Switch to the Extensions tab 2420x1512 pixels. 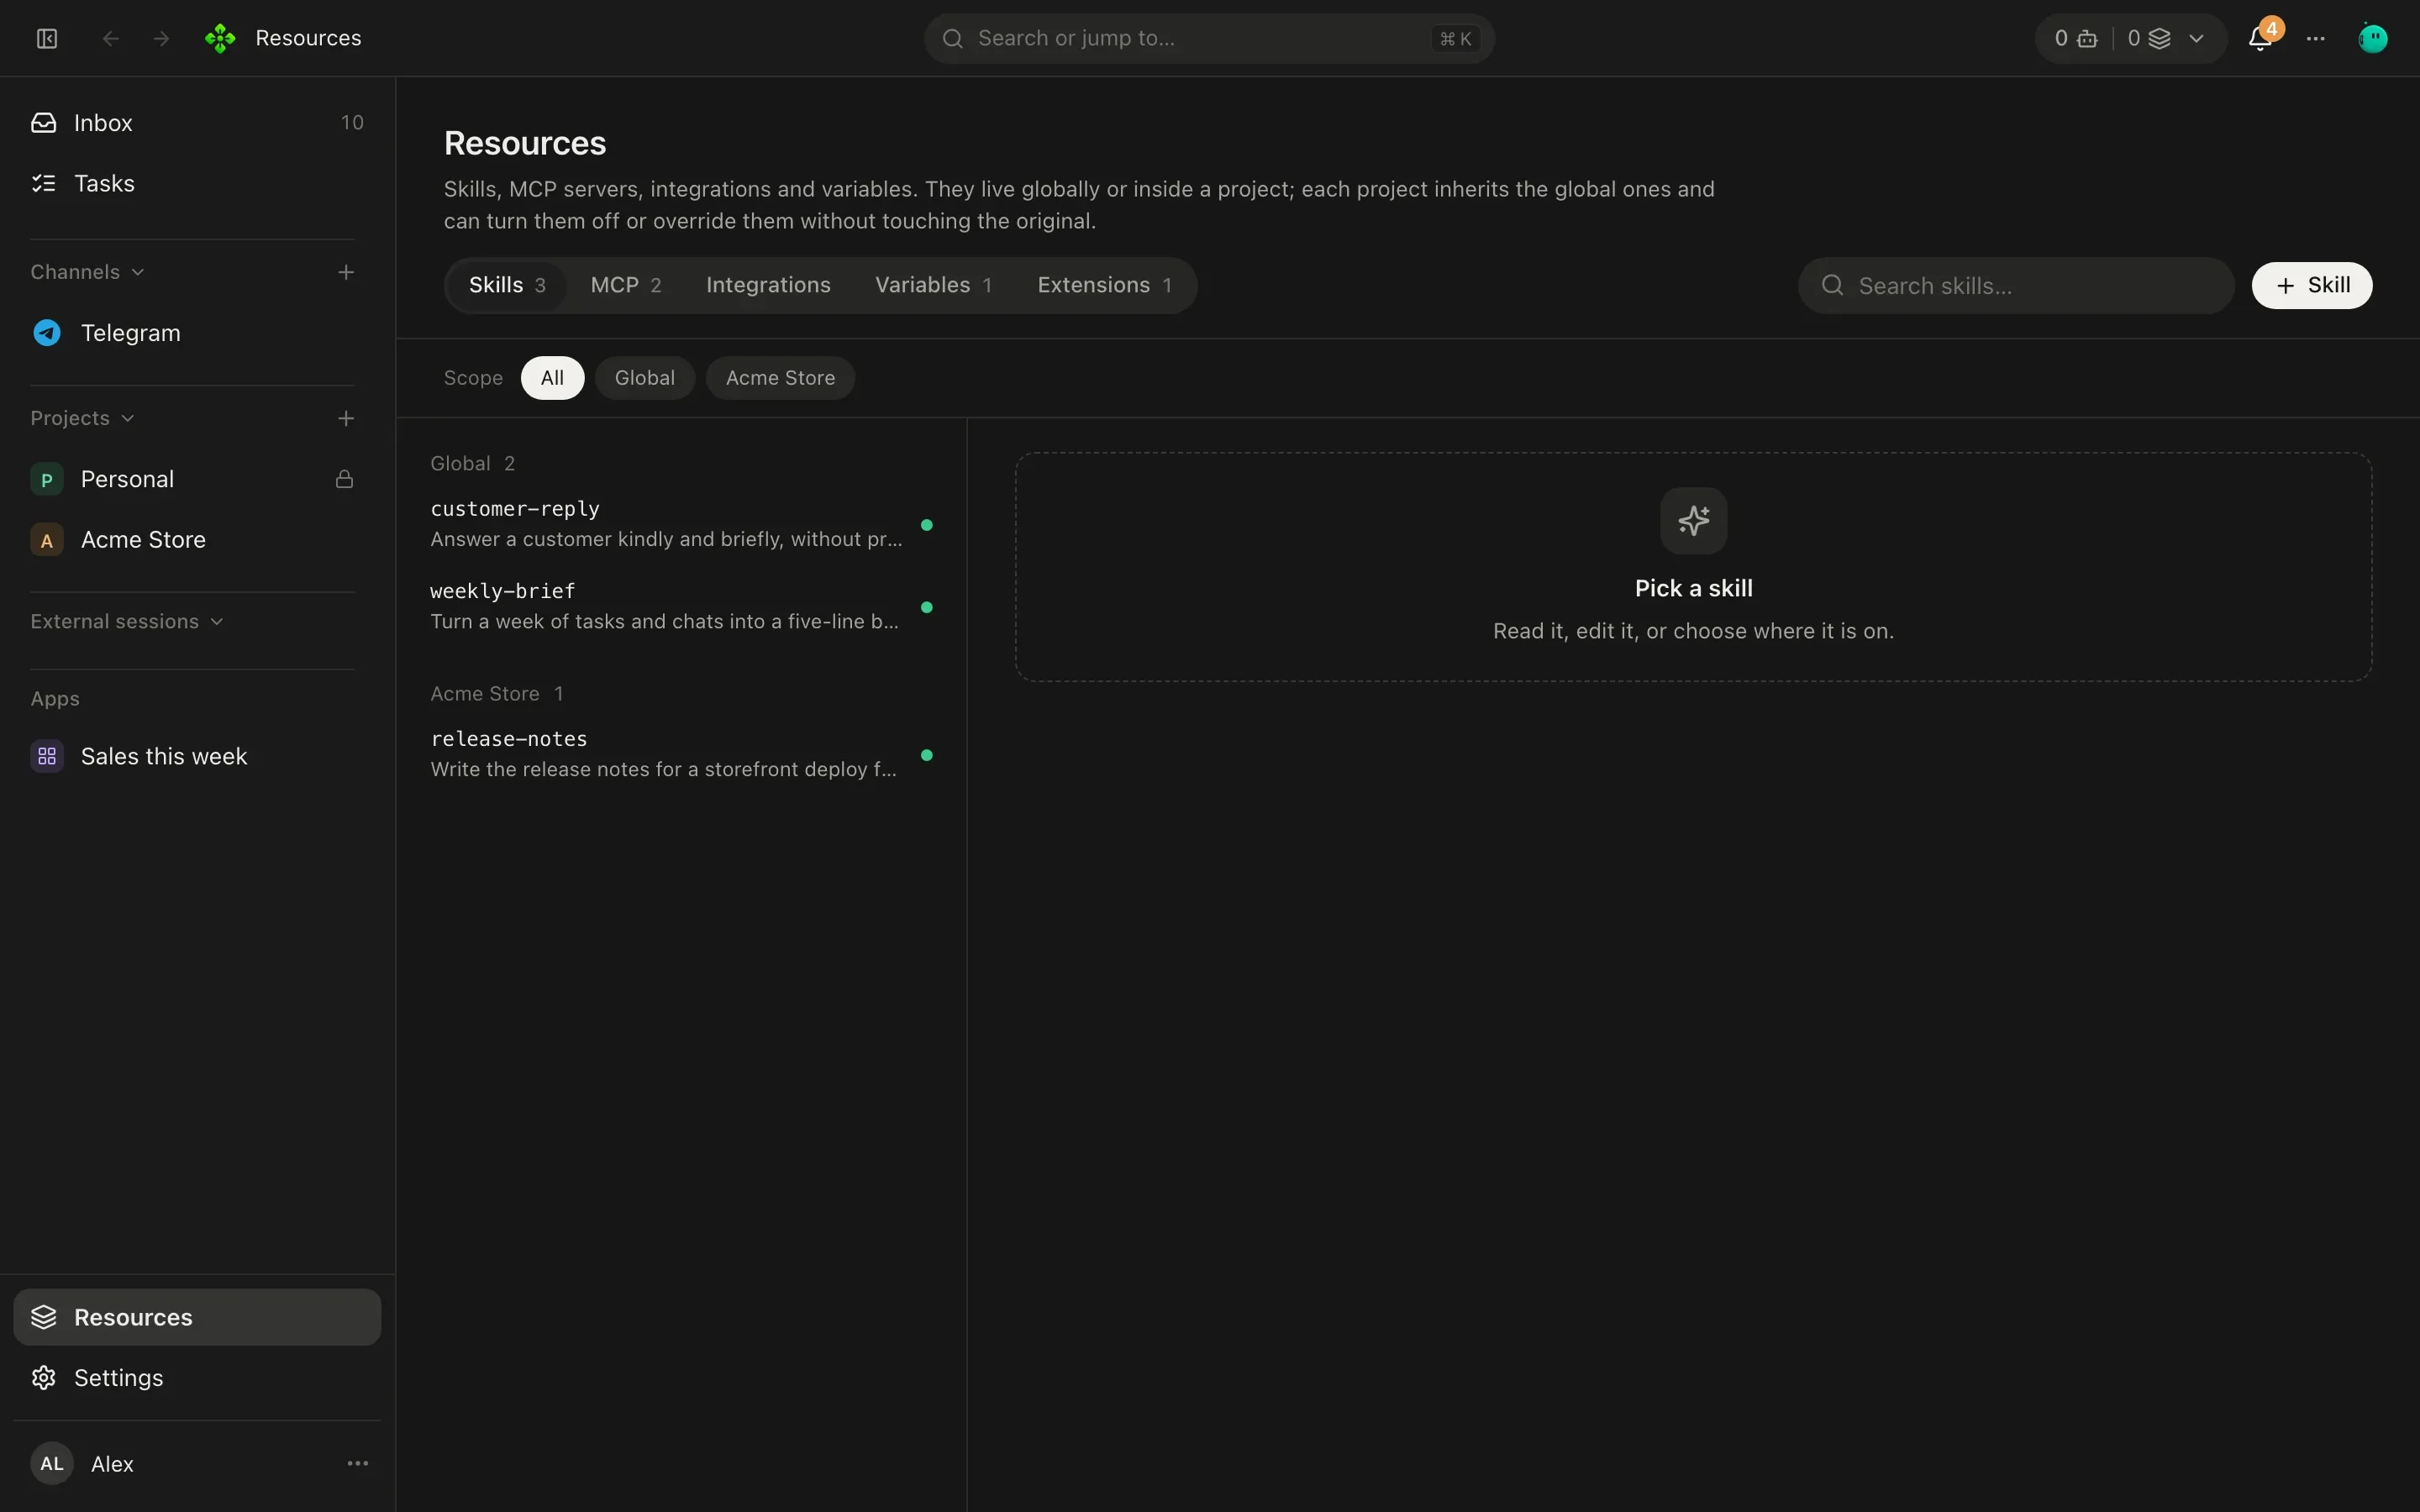(x=1104, y=285)
